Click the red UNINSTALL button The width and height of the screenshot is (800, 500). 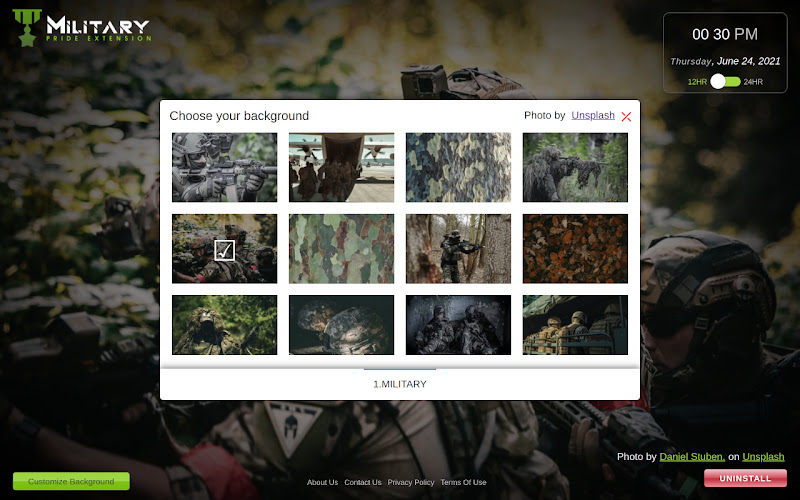click(745, 478)
